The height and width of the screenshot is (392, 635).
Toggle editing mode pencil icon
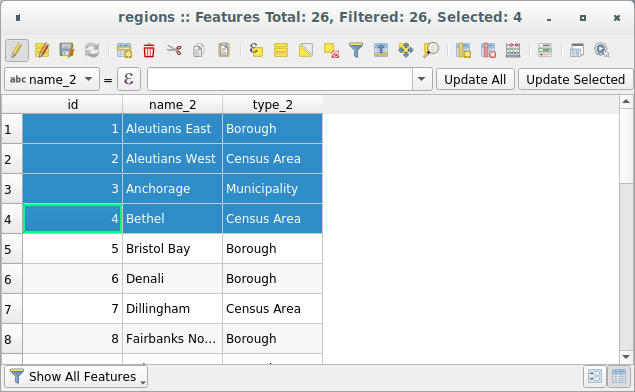pos(17,51)
